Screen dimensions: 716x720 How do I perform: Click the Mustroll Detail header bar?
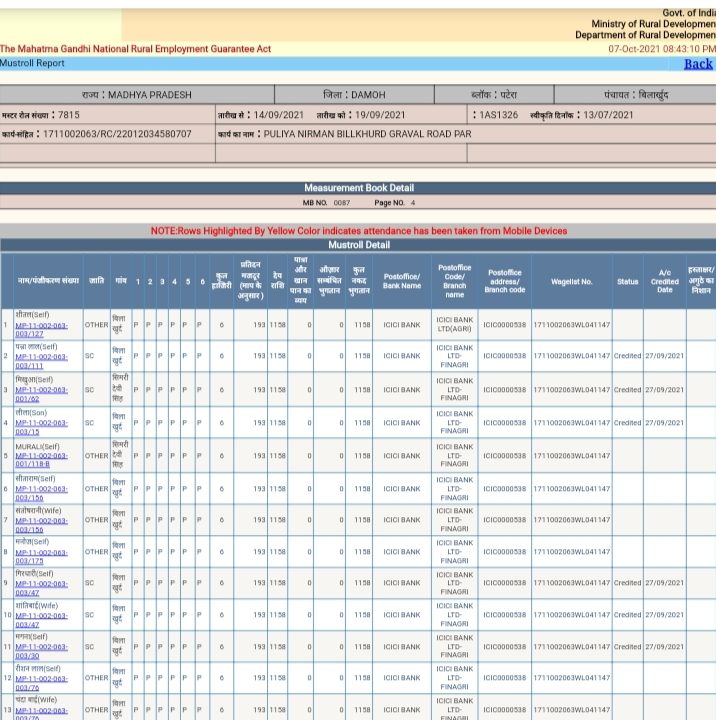click(x=358, y=245)
